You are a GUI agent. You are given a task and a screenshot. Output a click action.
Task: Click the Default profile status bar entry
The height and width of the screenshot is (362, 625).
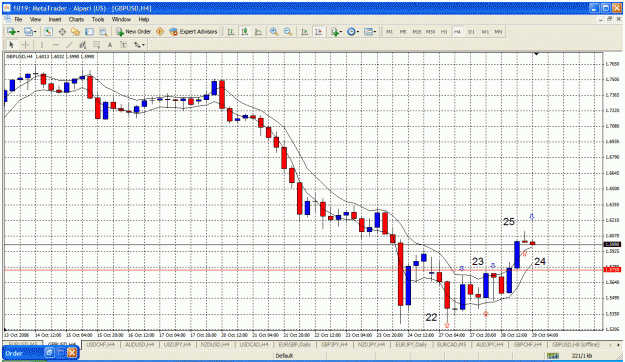284,356
